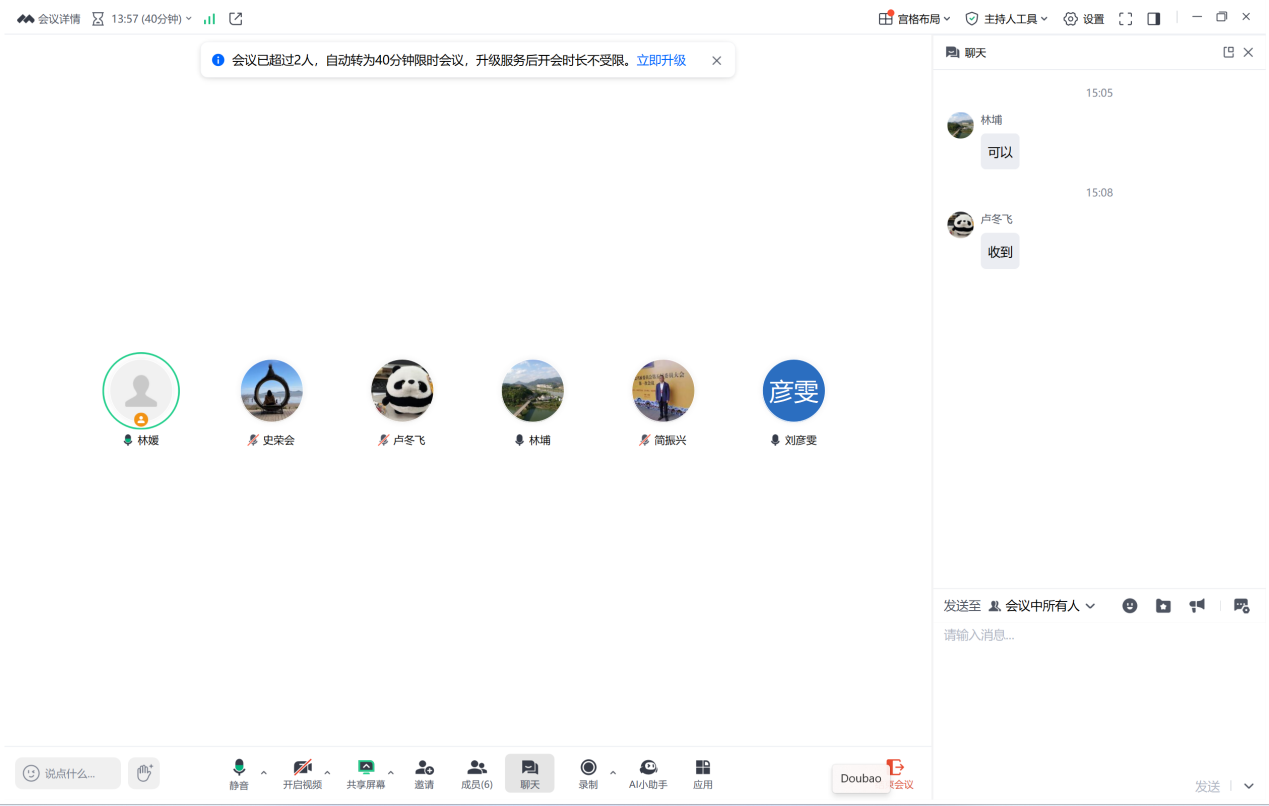Click the raise hand icon
The width and height of the screenshot is (1269, 806).
pyautogui.click(x=144, y=773)
